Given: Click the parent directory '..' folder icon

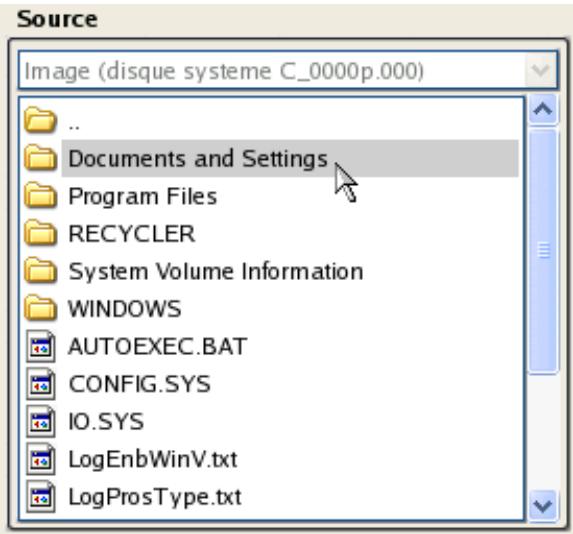Looking at the screenshot, I should click(40, 120).
